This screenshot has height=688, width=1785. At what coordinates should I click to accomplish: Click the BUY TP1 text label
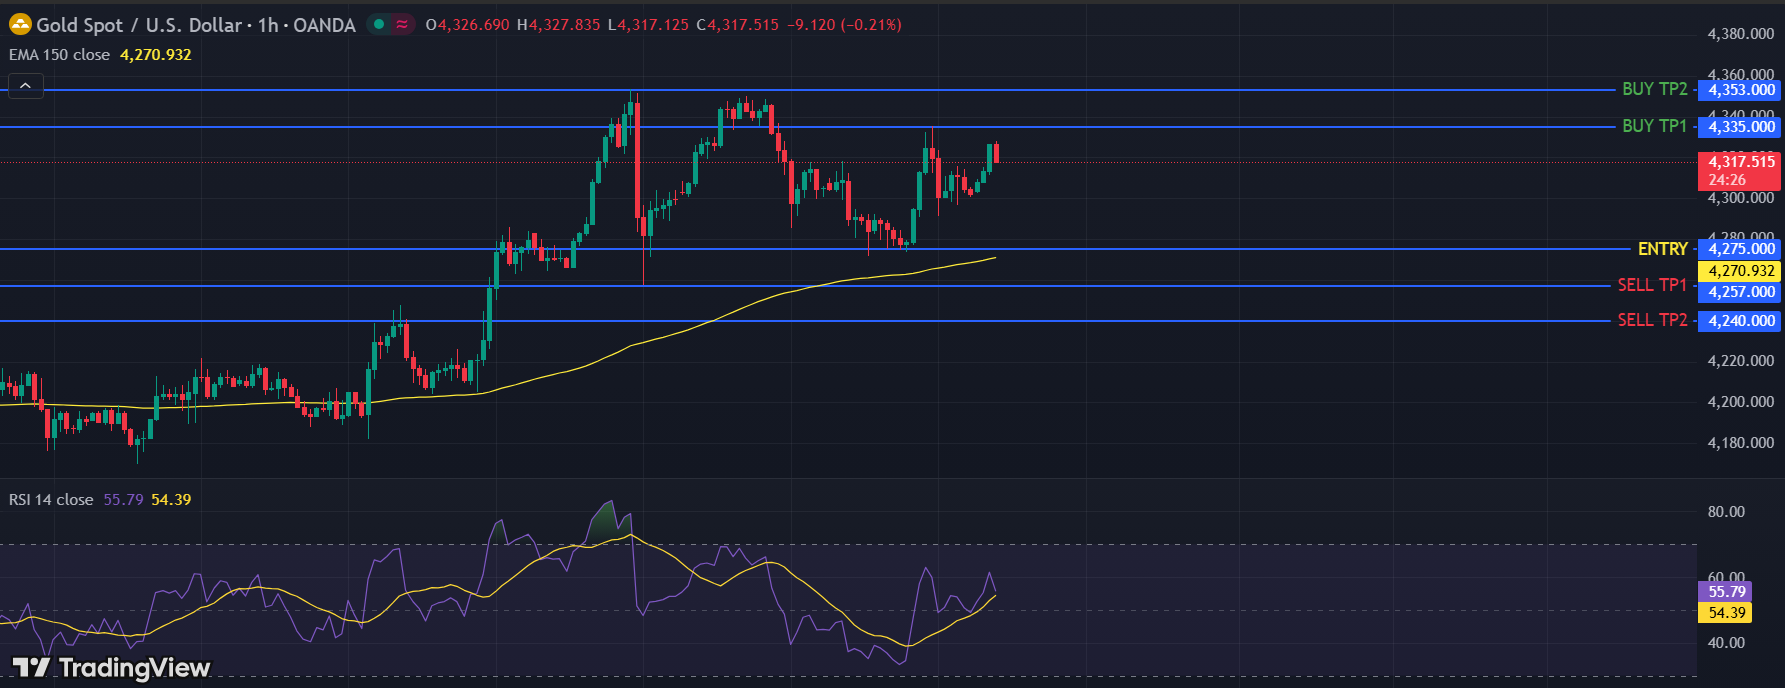coord(1654,126)
